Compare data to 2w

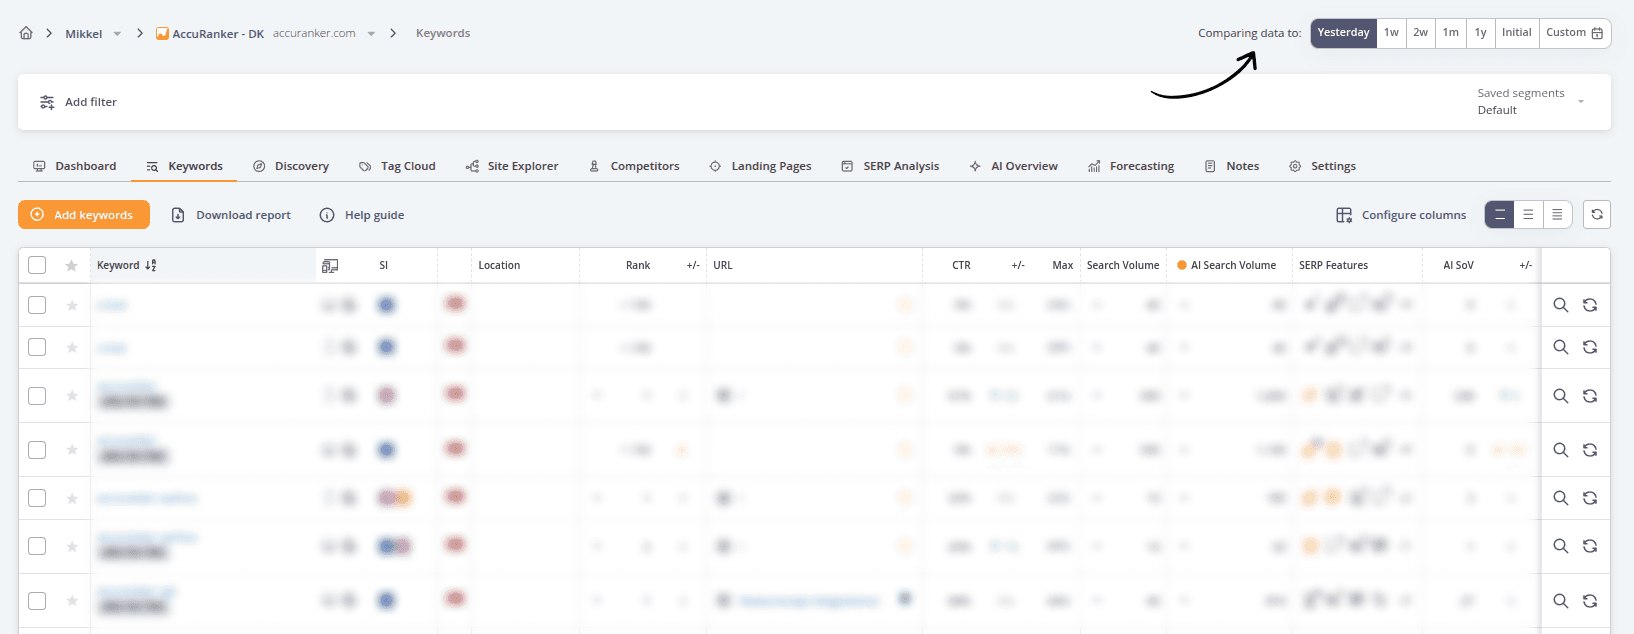1420,33
